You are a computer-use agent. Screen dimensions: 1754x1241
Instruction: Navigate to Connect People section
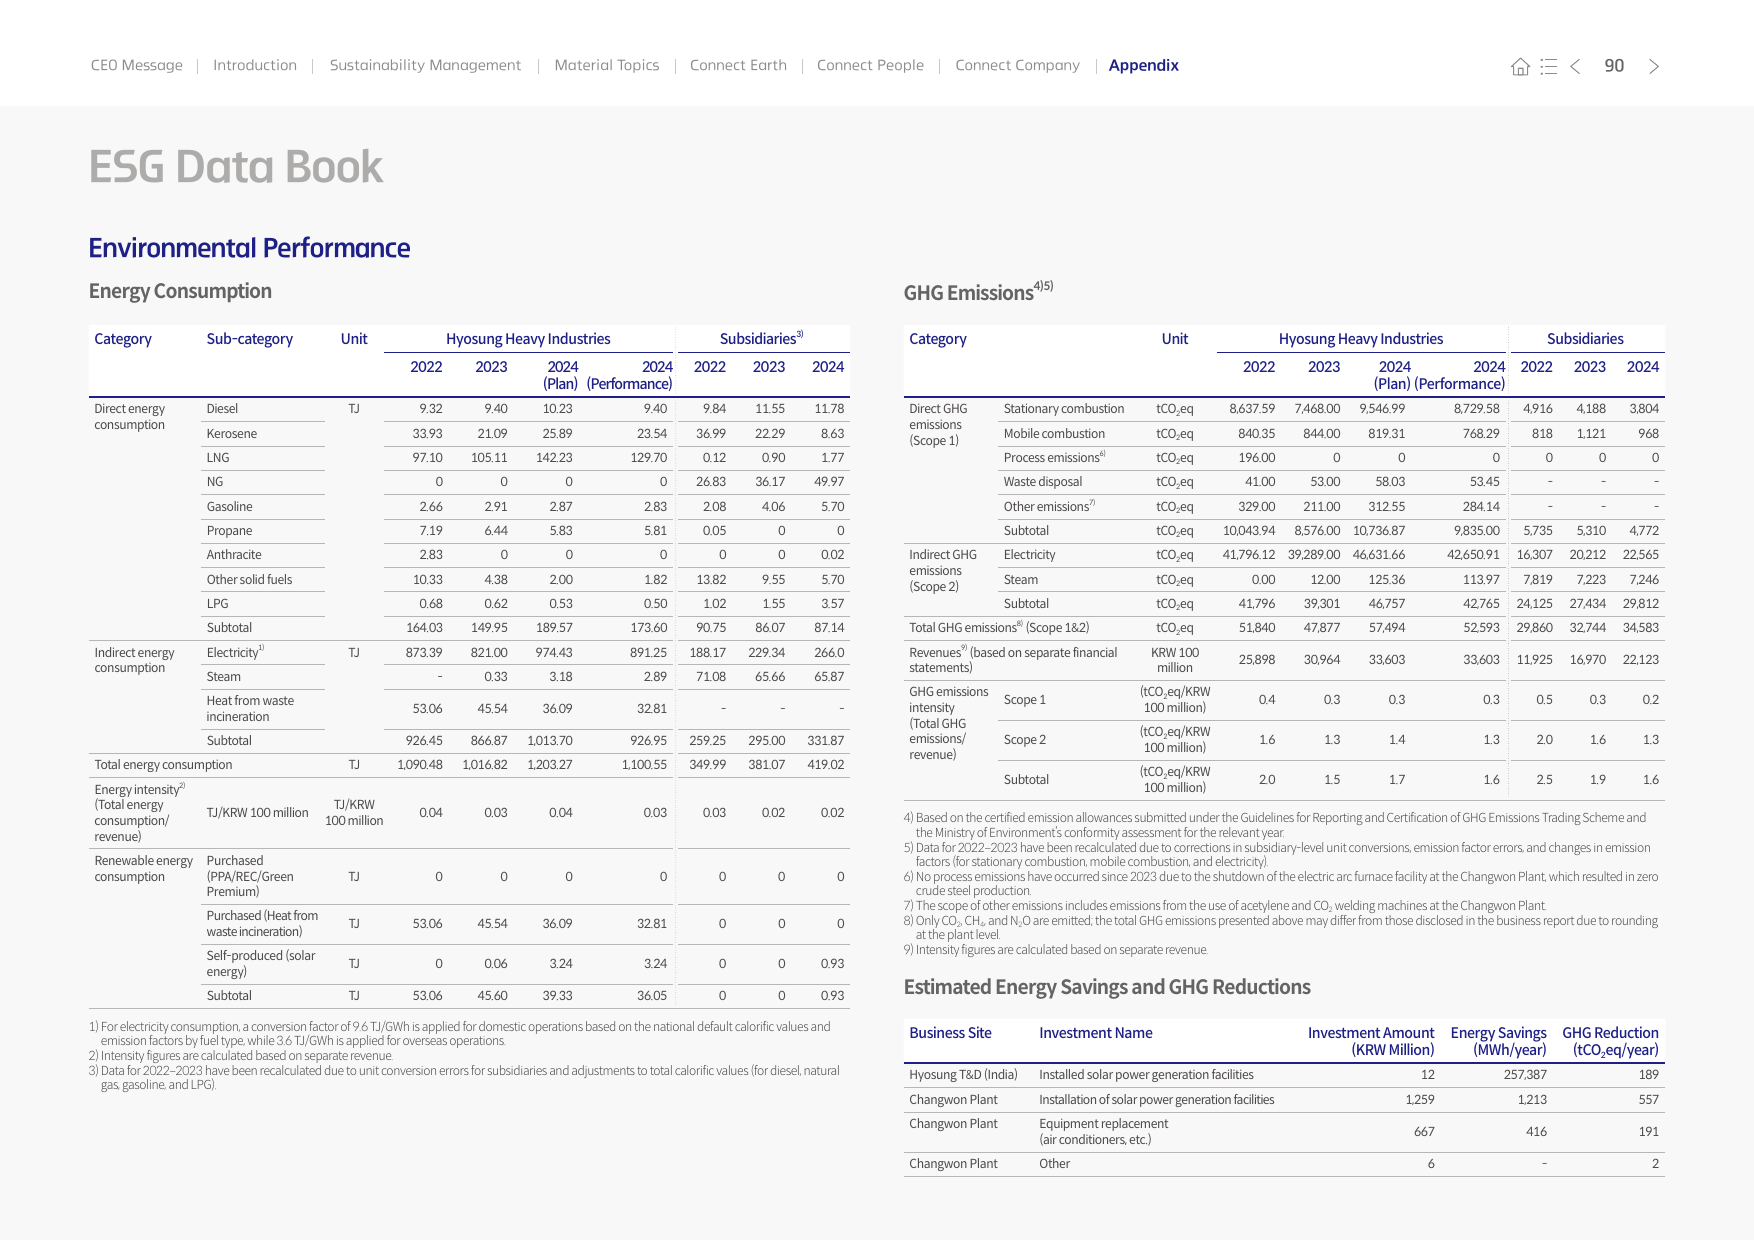tap(870, 65)
